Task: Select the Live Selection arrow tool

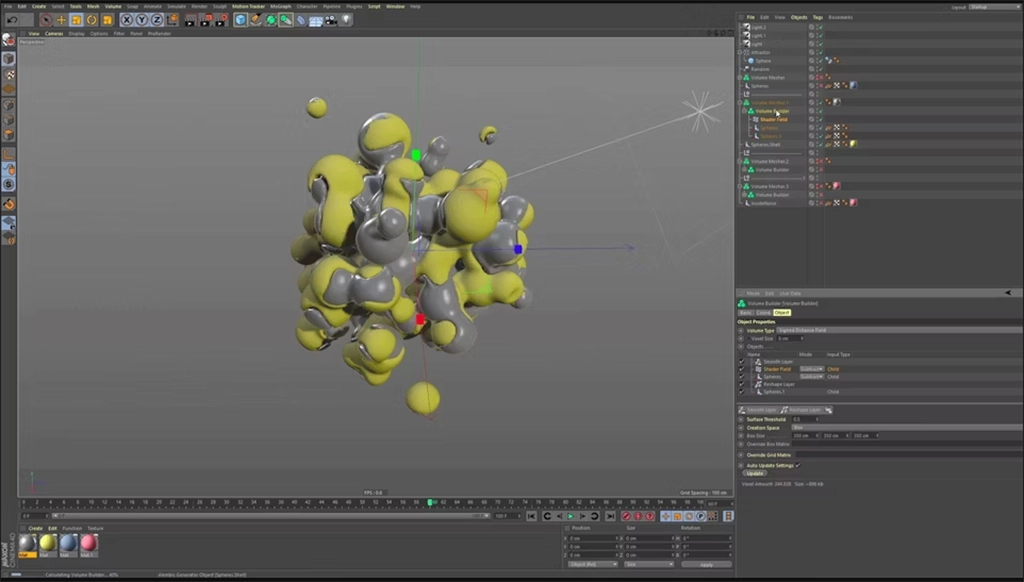Action: tap(46, 20)
